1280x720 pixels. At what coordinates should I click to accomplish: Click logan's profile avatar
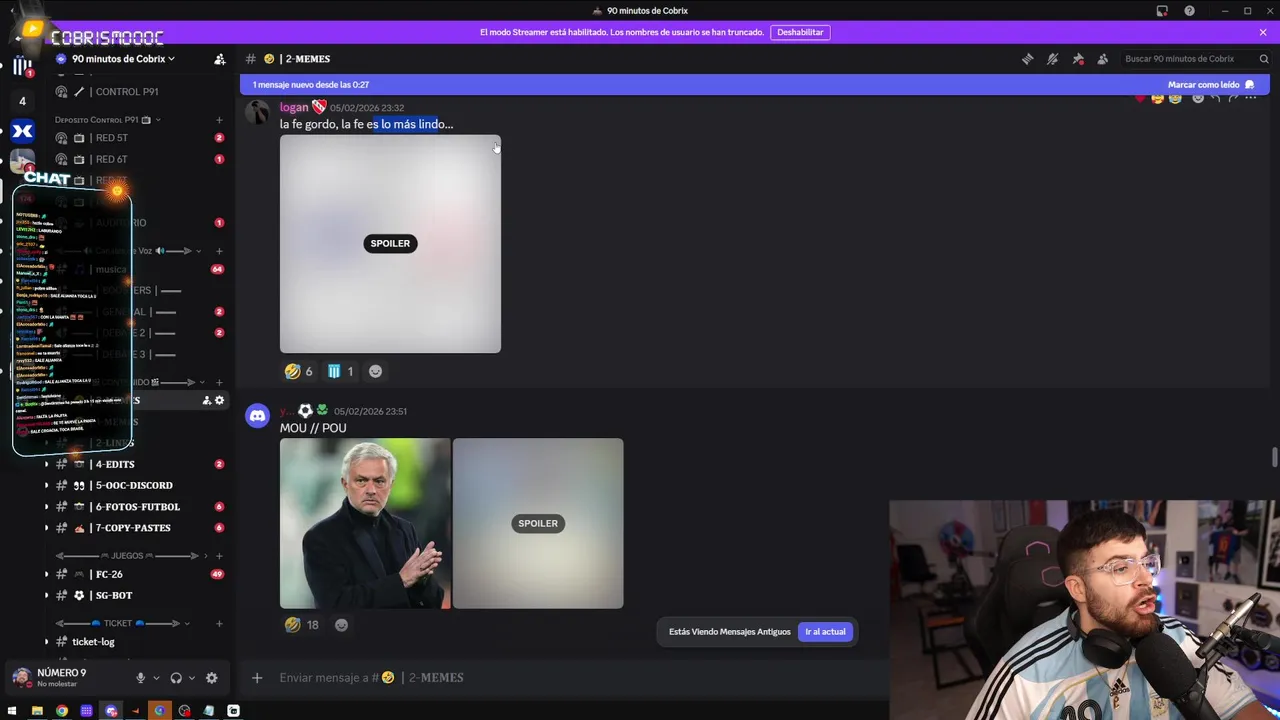[x=258, y=111]
